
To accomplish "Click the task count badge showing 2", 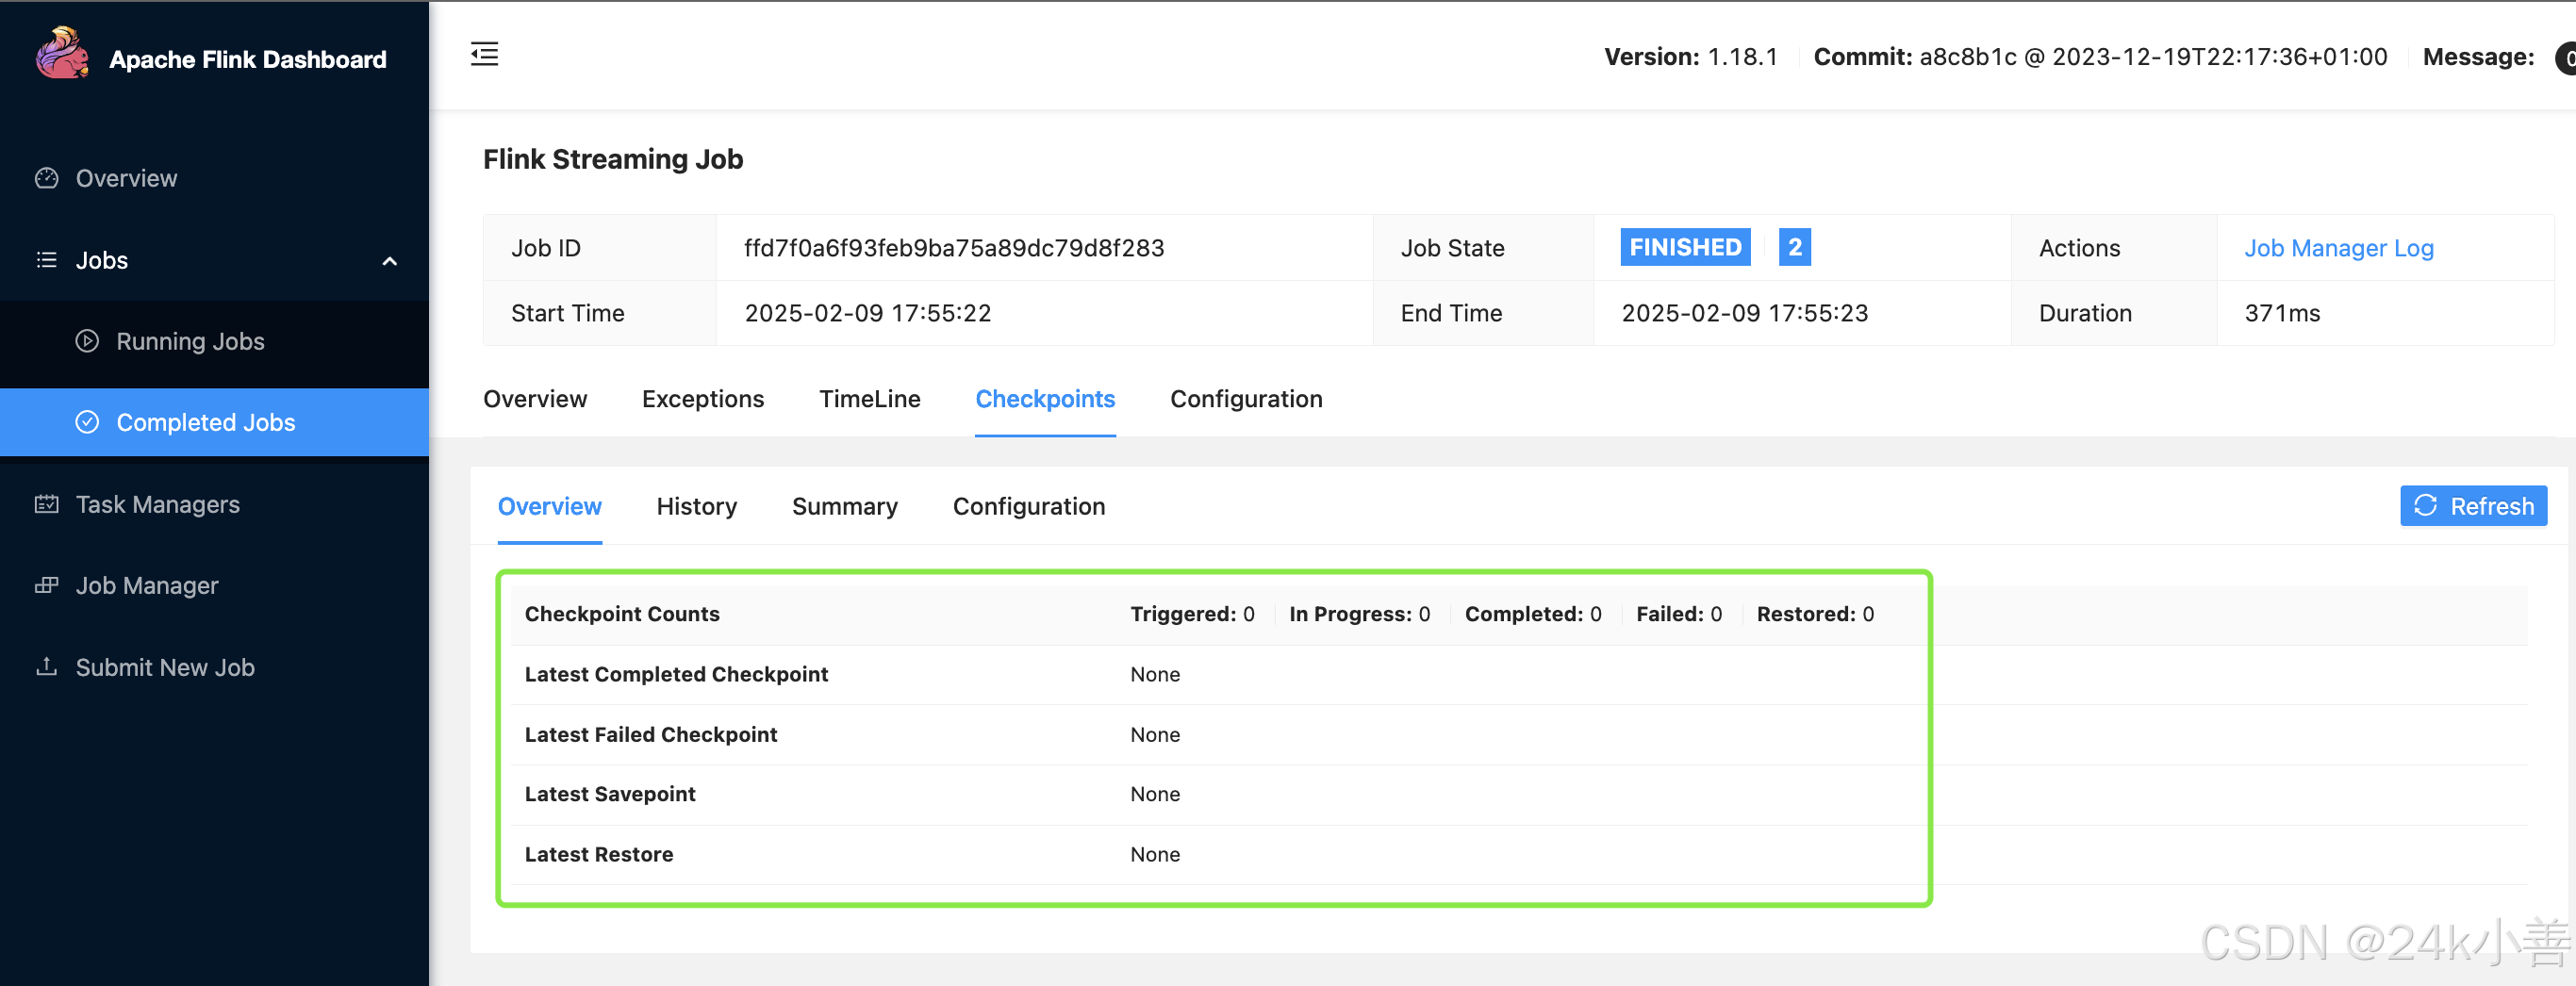I will (1794, 247).
